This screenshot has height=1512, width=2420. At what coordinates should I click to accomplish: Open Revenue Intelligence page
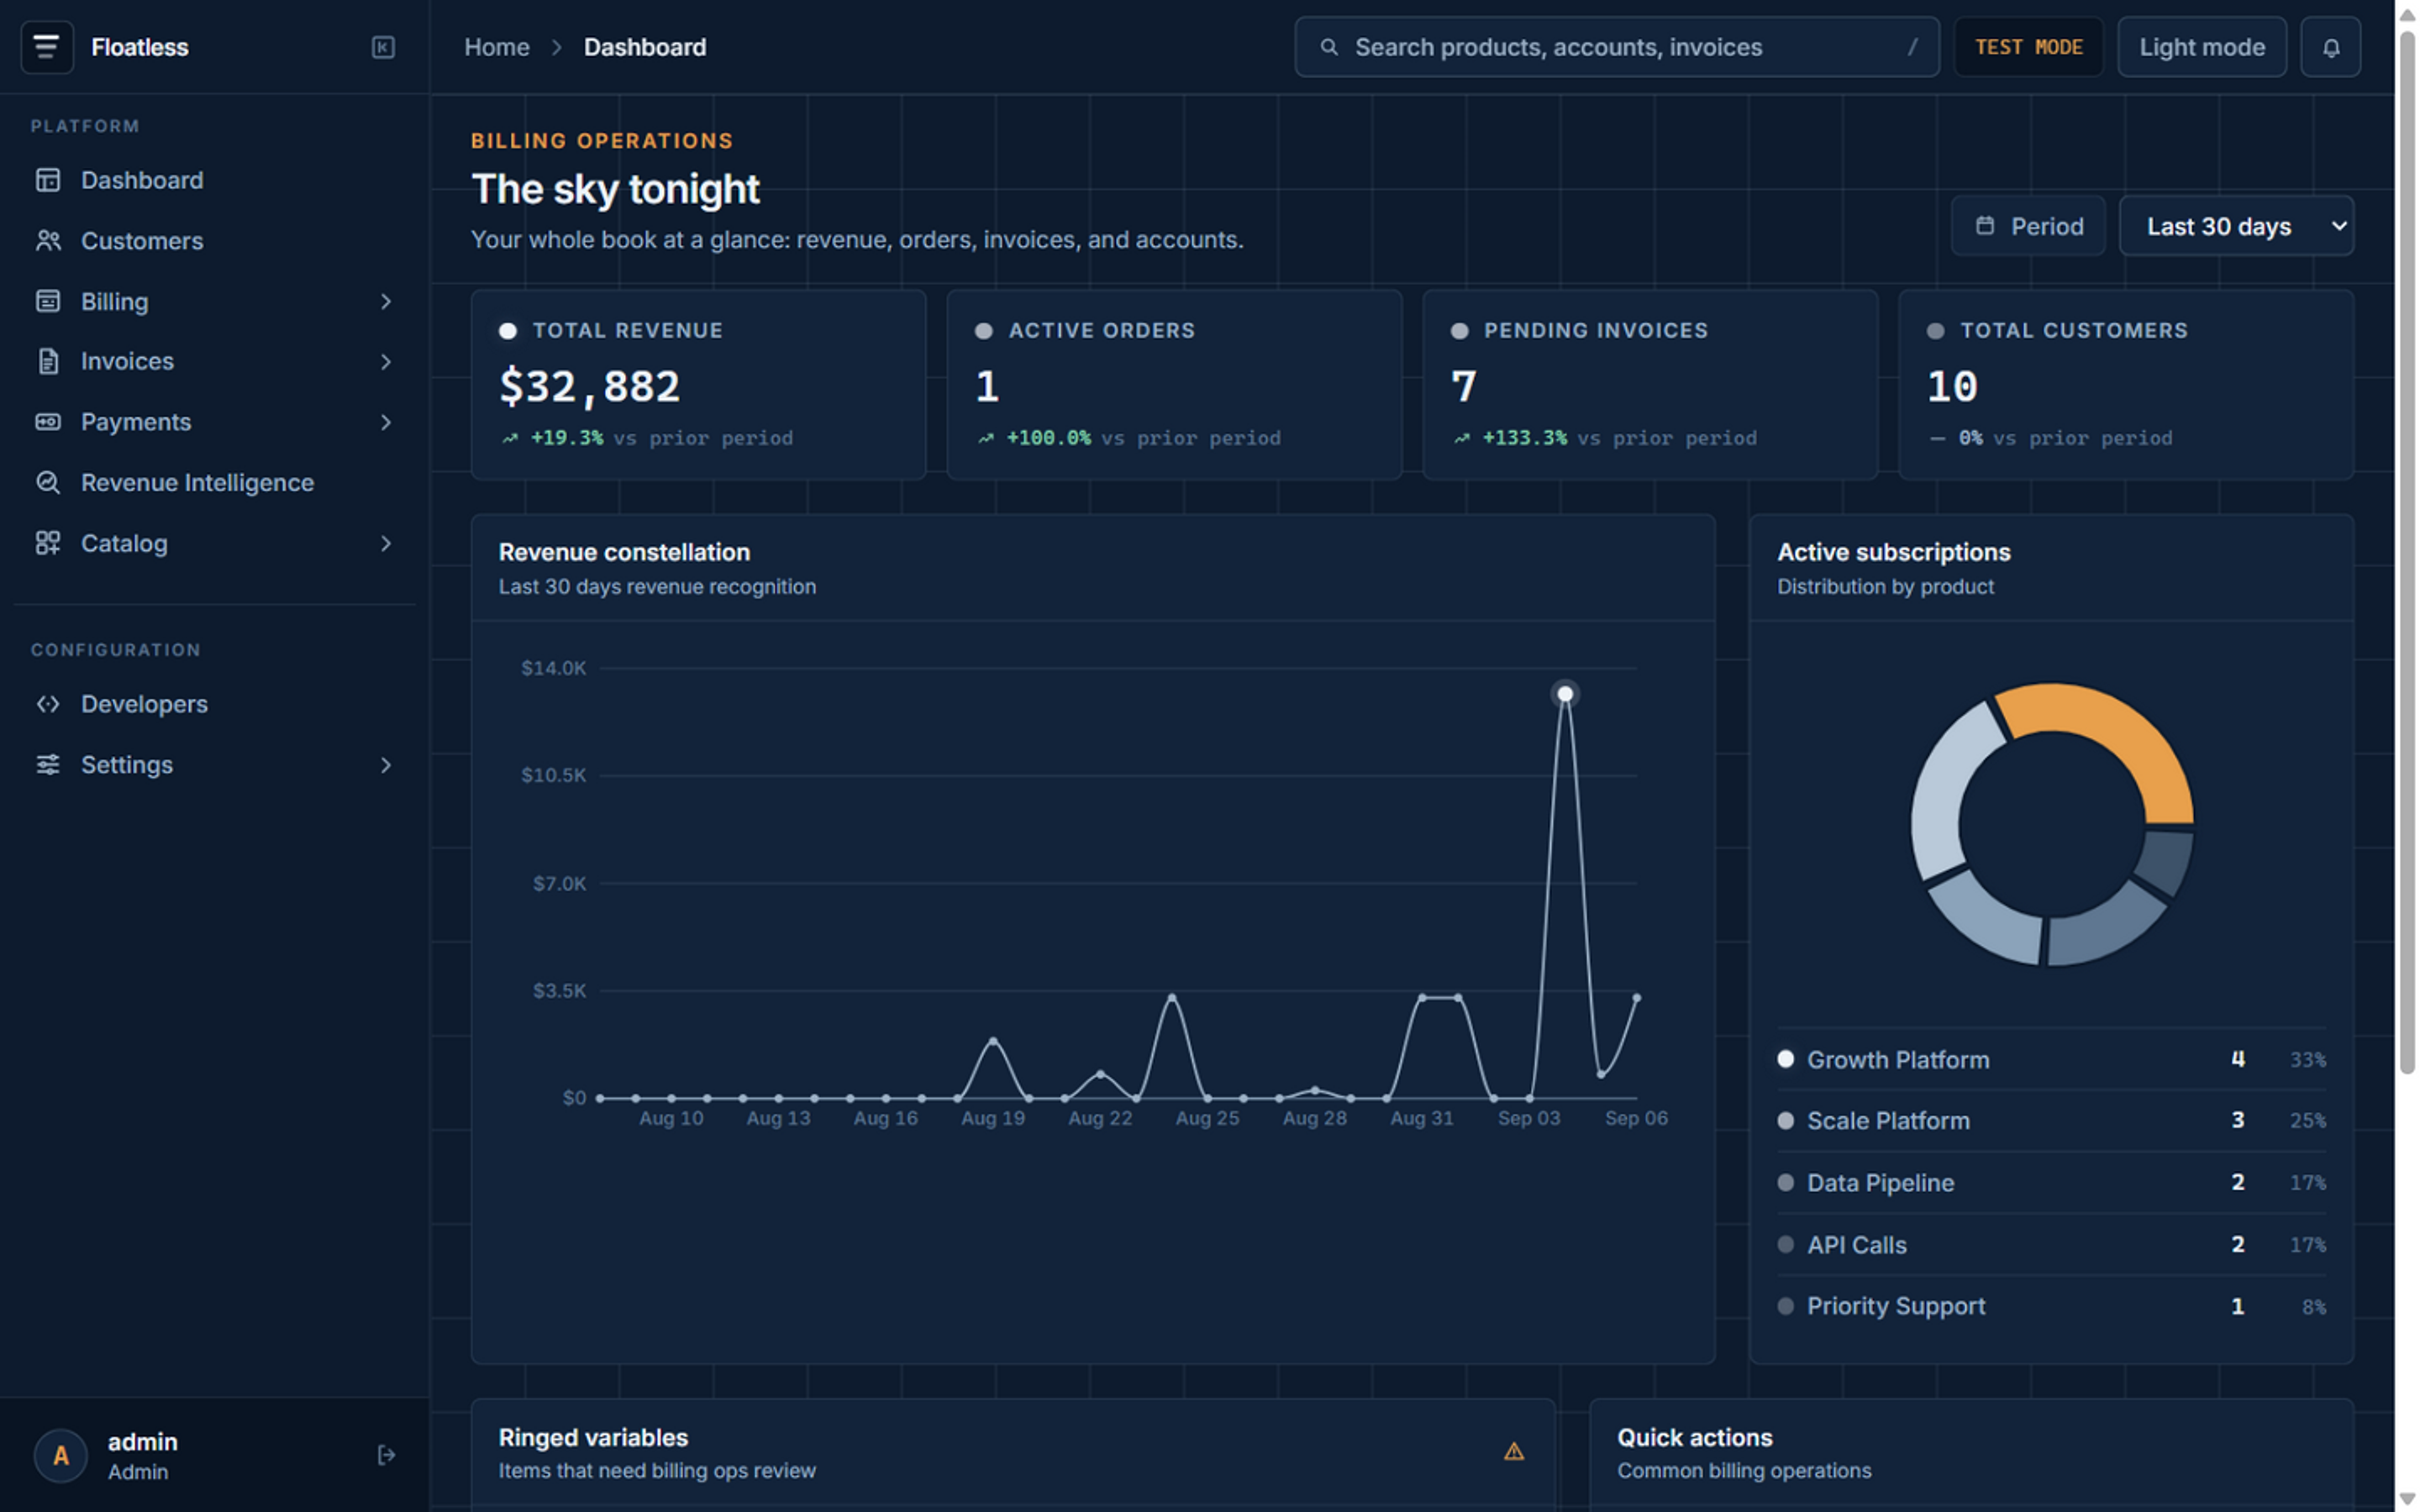(x=215, y=483)
